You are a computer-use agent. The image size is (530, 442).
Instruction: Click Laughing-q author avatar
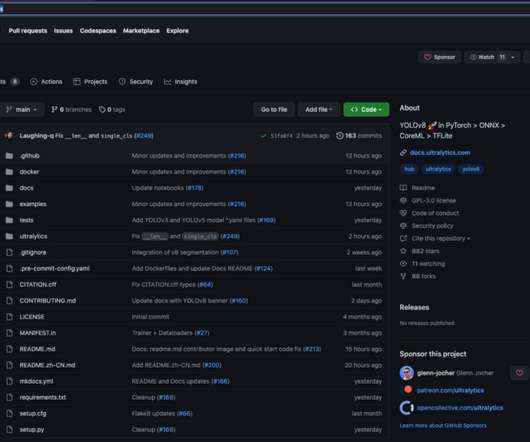point(9,136)
